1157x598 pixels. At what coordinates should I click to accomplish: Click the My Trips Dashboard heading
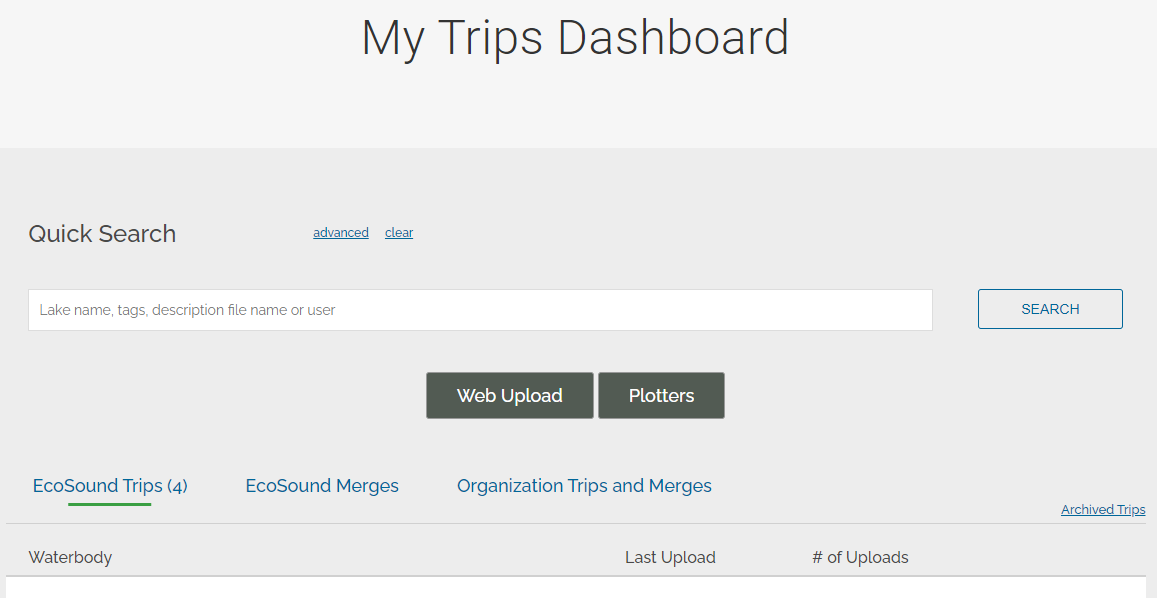click(576, 38)
